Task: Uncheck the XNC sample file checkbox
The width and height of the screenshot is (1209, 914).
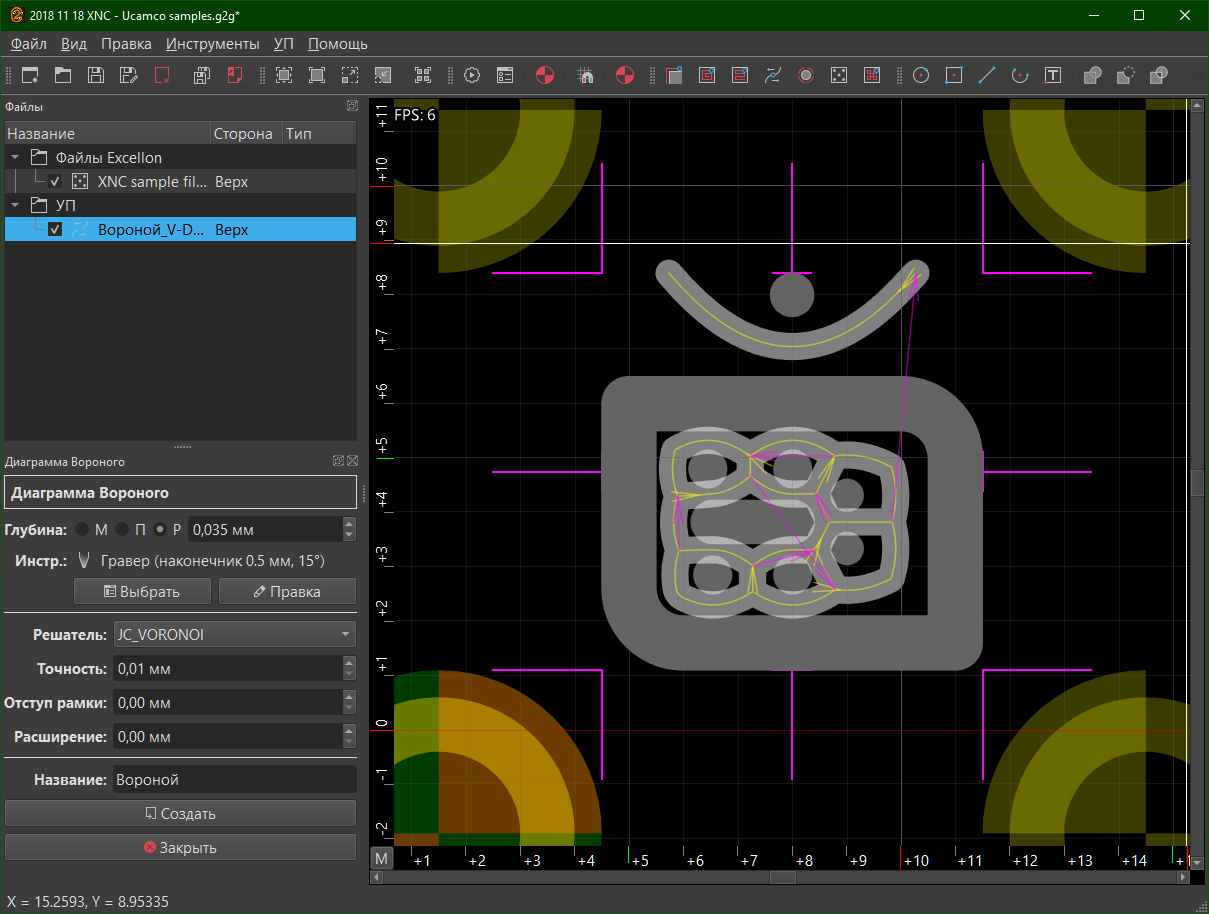Action: tap(55, 182)
